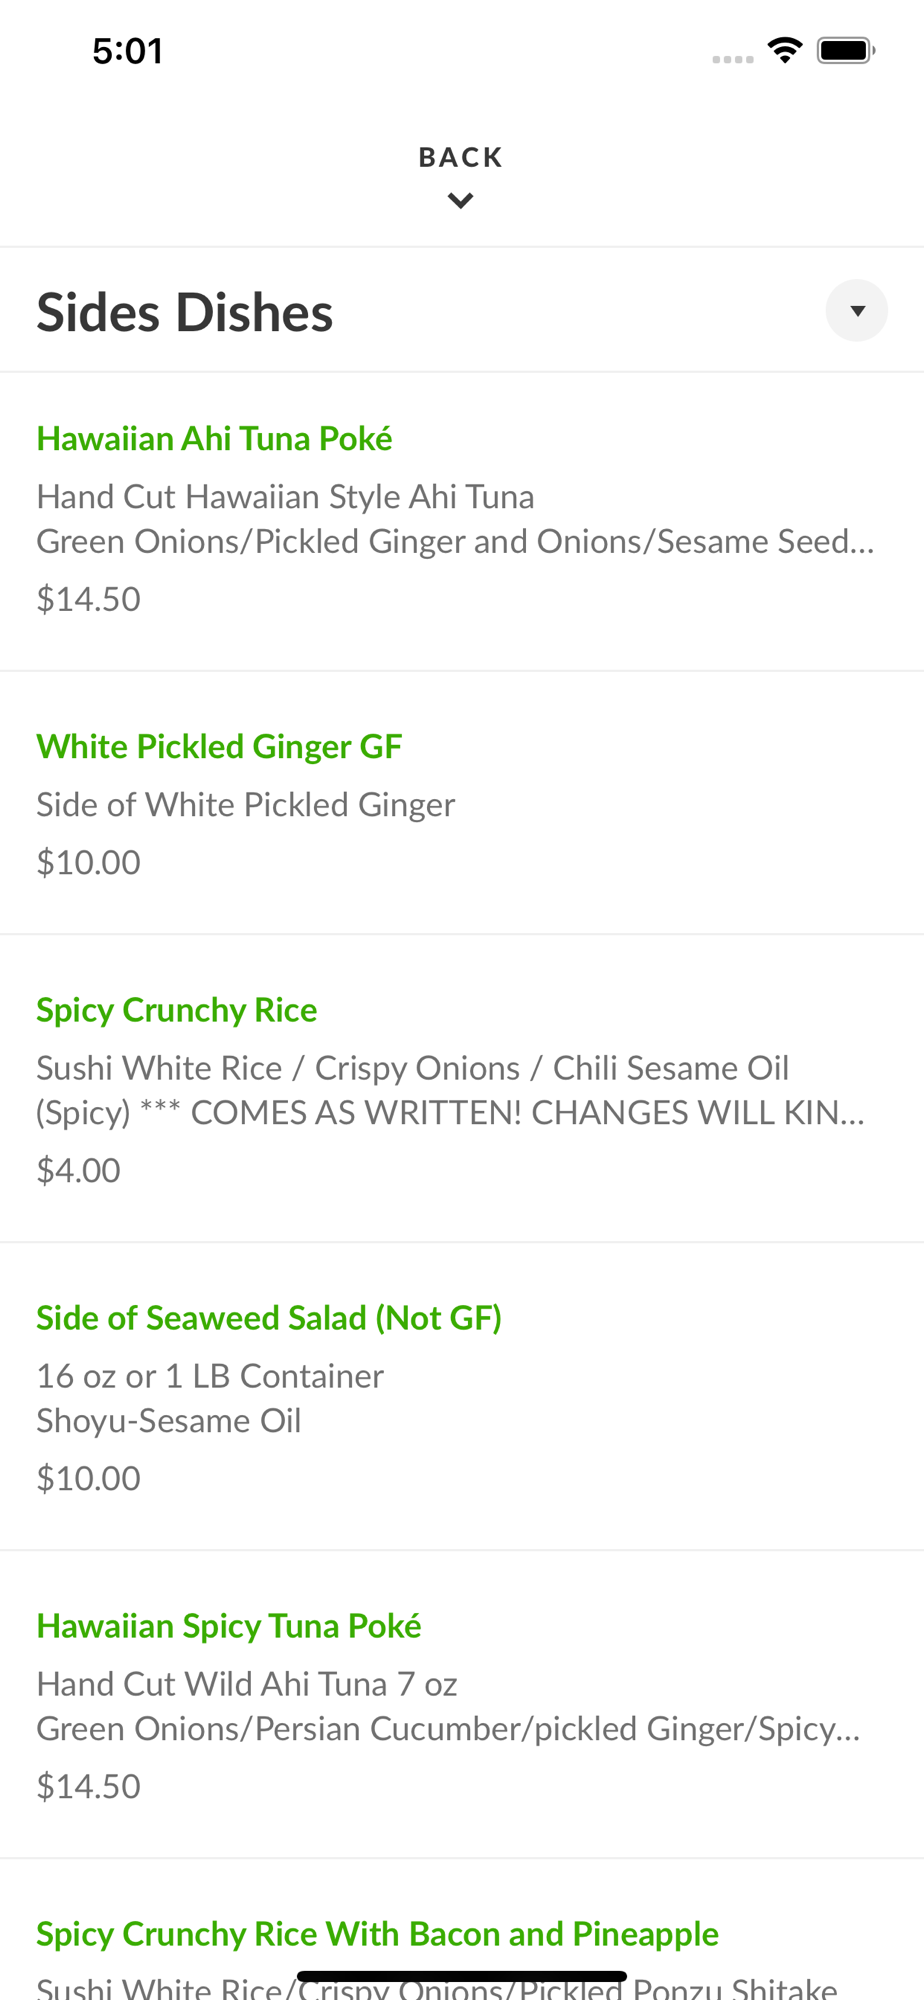Choose the Spicy Crunchy Rice item

click(177, 1010)
